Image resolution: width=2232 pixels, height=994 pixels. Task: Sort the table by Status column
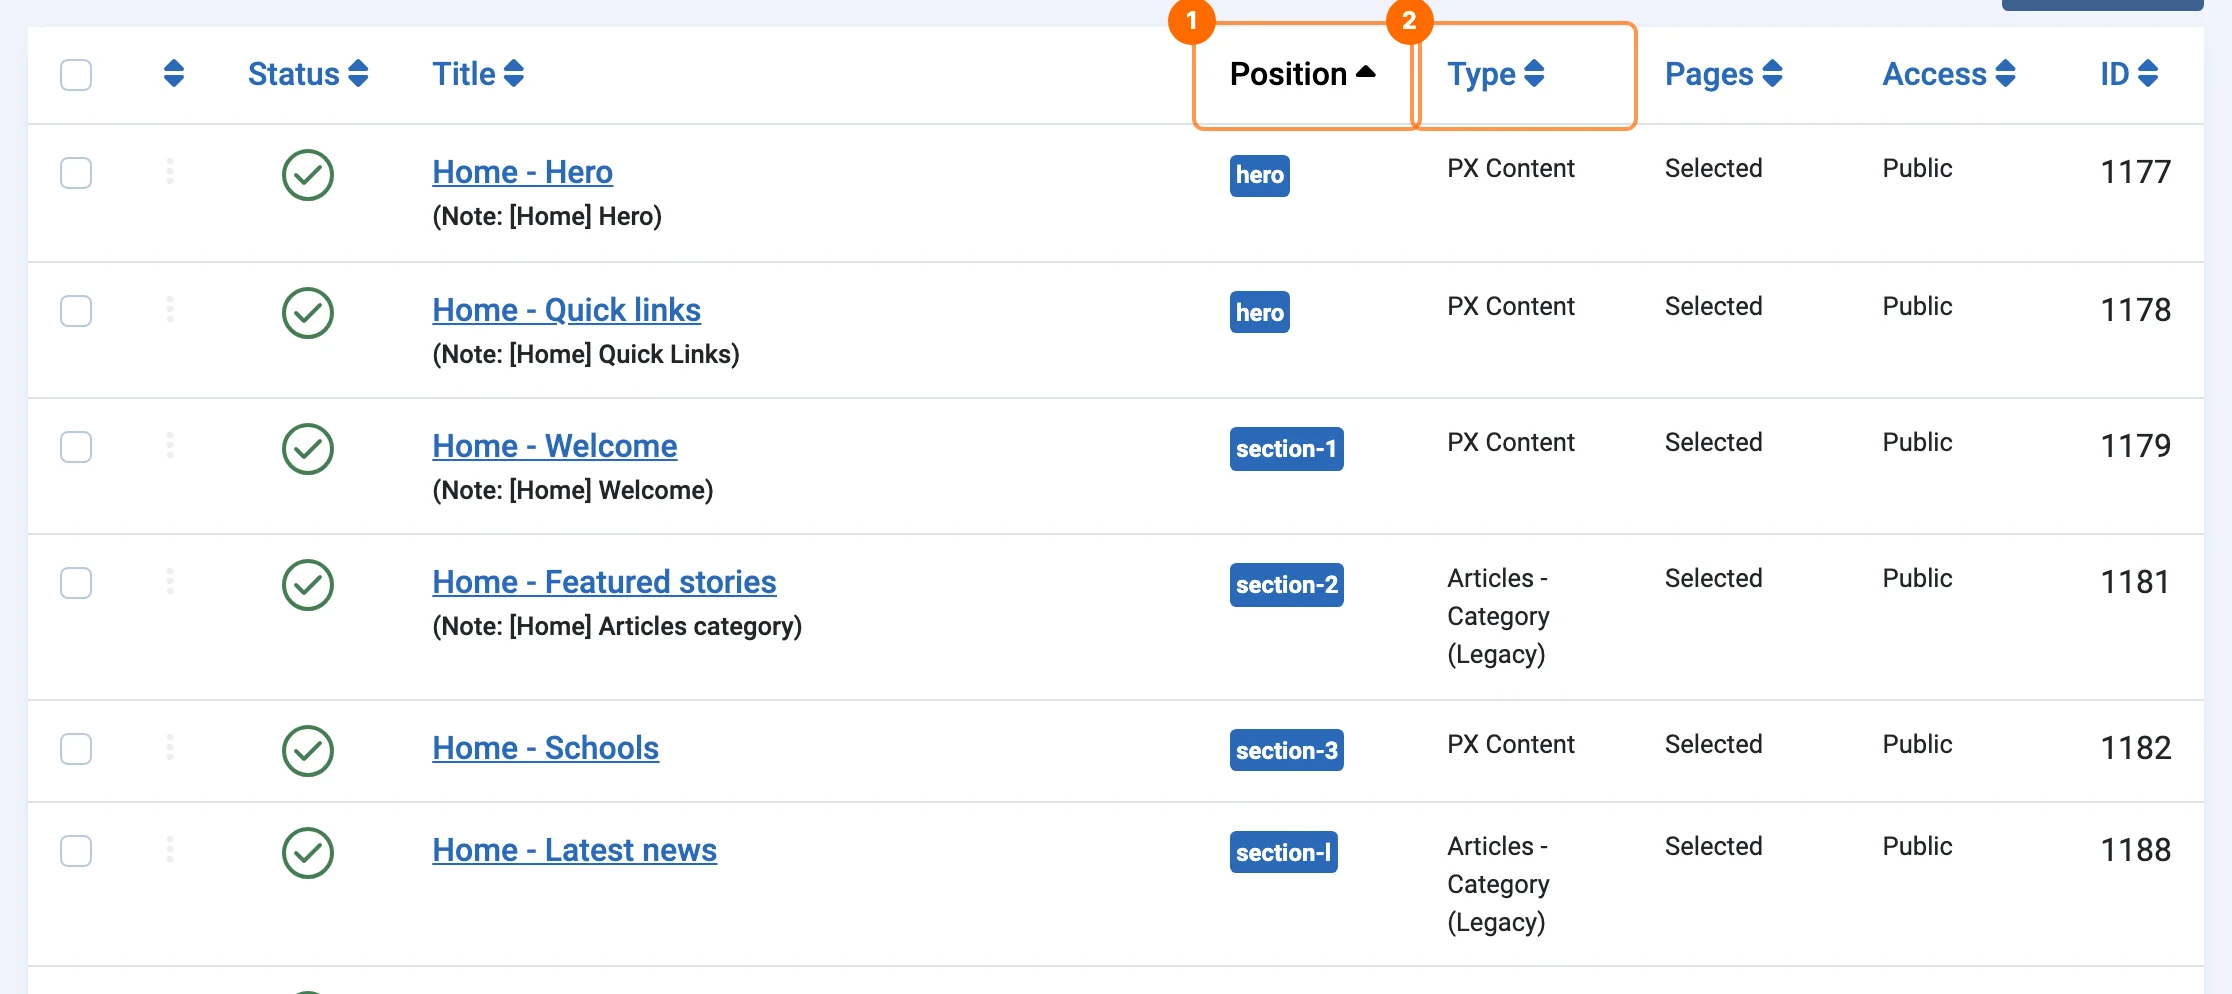(308, 74)
